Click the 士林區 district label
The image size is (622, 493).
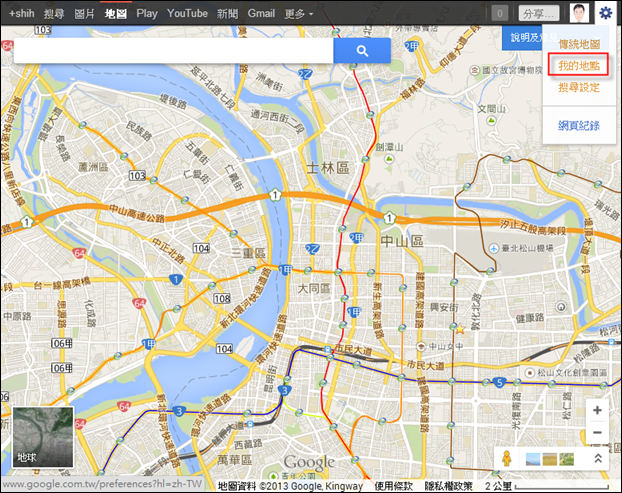328,168
